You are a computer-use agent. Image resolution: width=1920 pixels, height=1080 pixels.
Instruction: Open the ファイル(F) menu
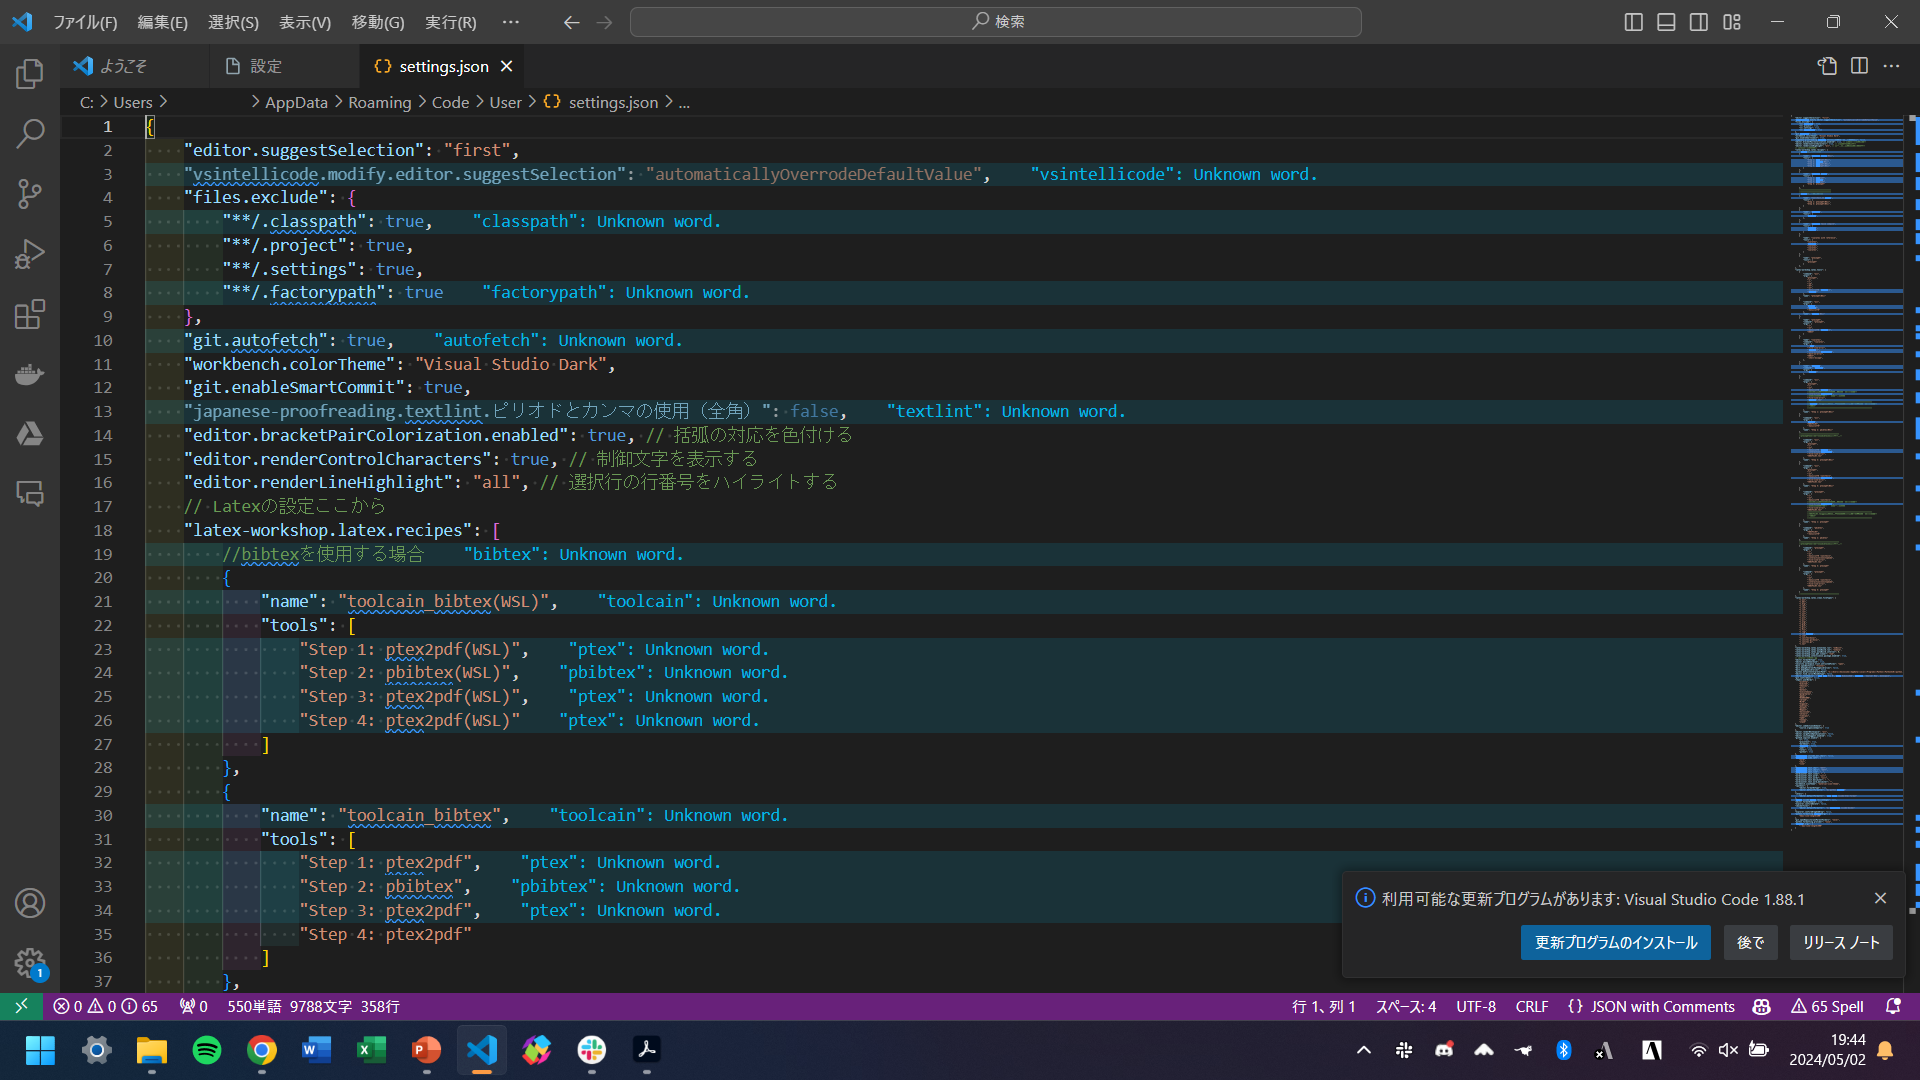coord(84,22)
